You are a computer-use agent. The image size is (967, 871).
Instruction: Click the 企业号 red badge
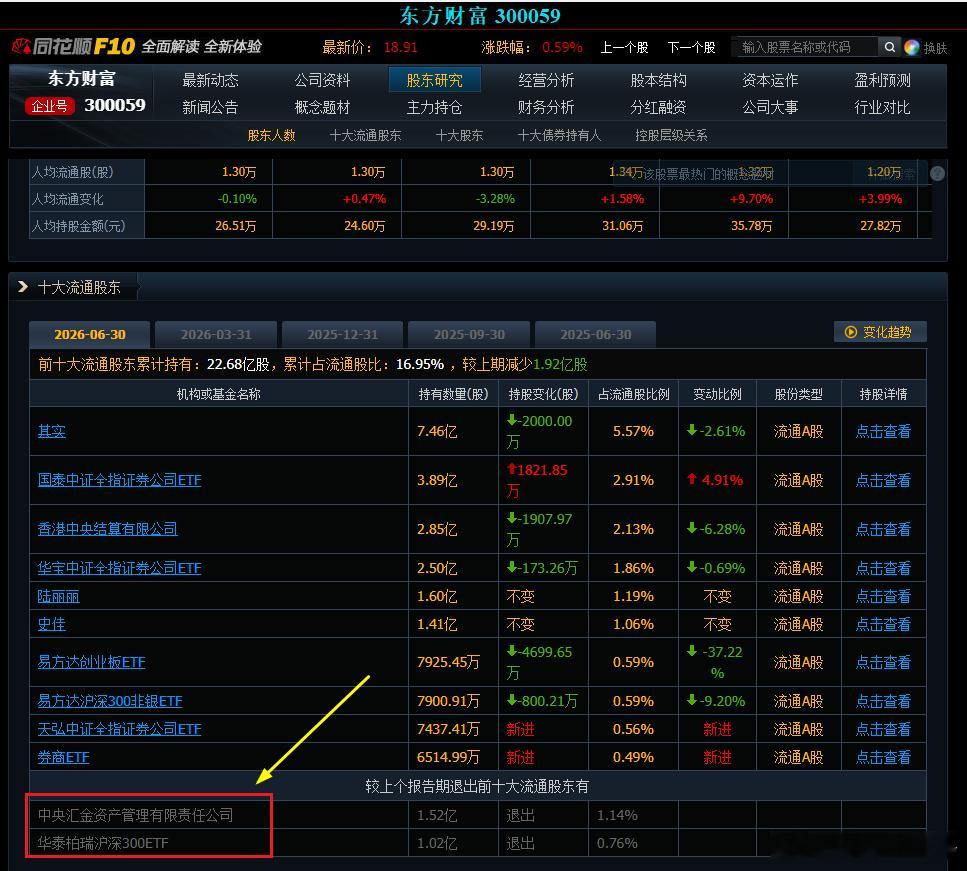point(50,106)
